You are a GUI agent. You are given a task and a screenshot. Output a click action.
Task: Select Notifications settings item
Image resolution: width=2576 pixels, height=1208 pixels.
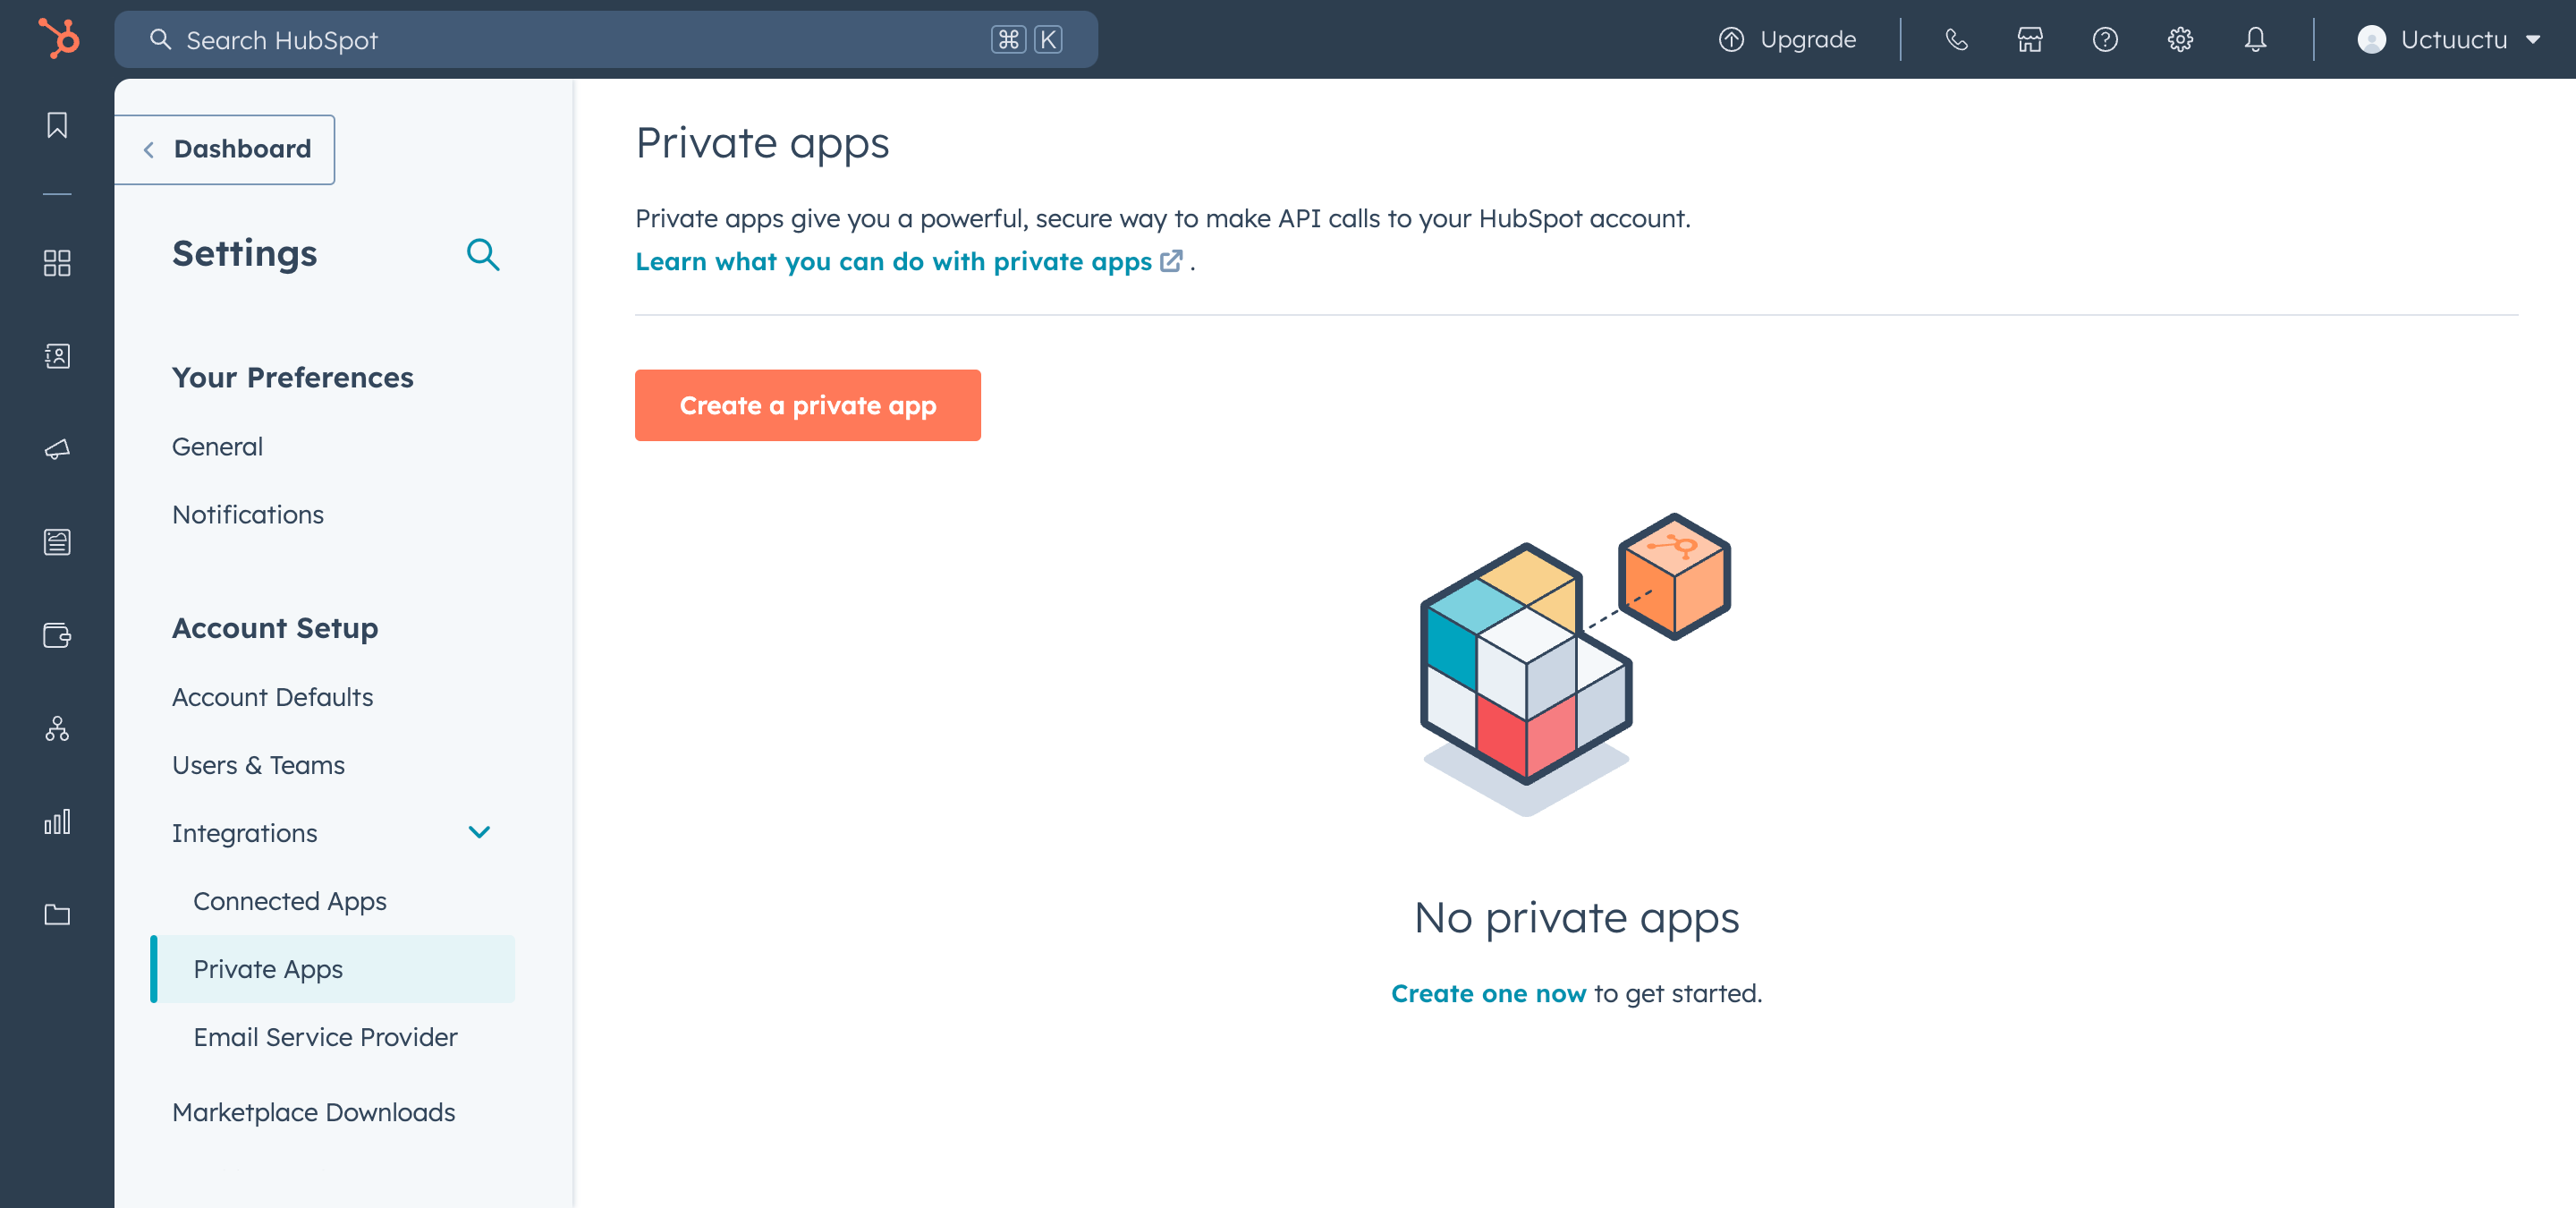[248, 514]
